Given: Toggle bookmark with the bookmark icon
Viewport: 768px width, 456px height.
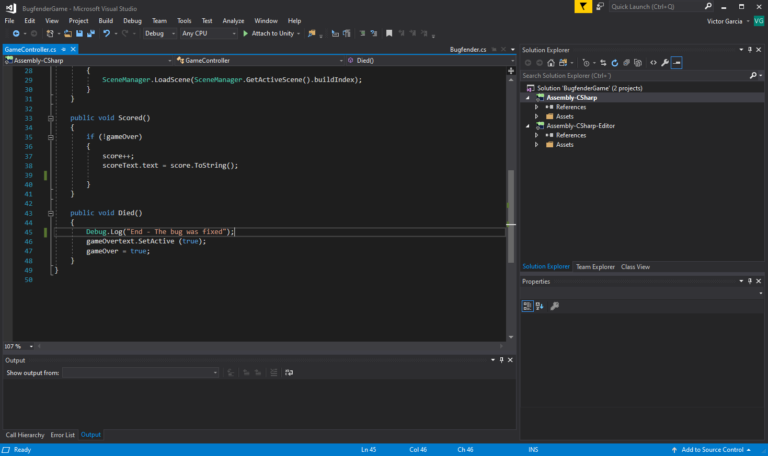Looking at the screenshot, I should (389, 33).
